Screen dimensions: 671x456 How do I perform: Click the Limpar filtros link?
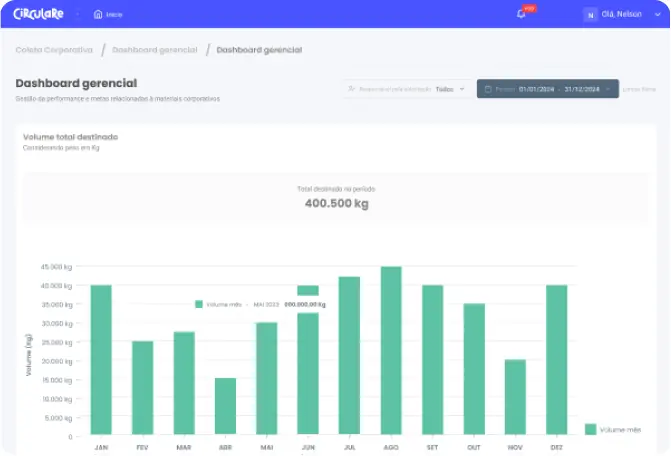coord(639,89)
